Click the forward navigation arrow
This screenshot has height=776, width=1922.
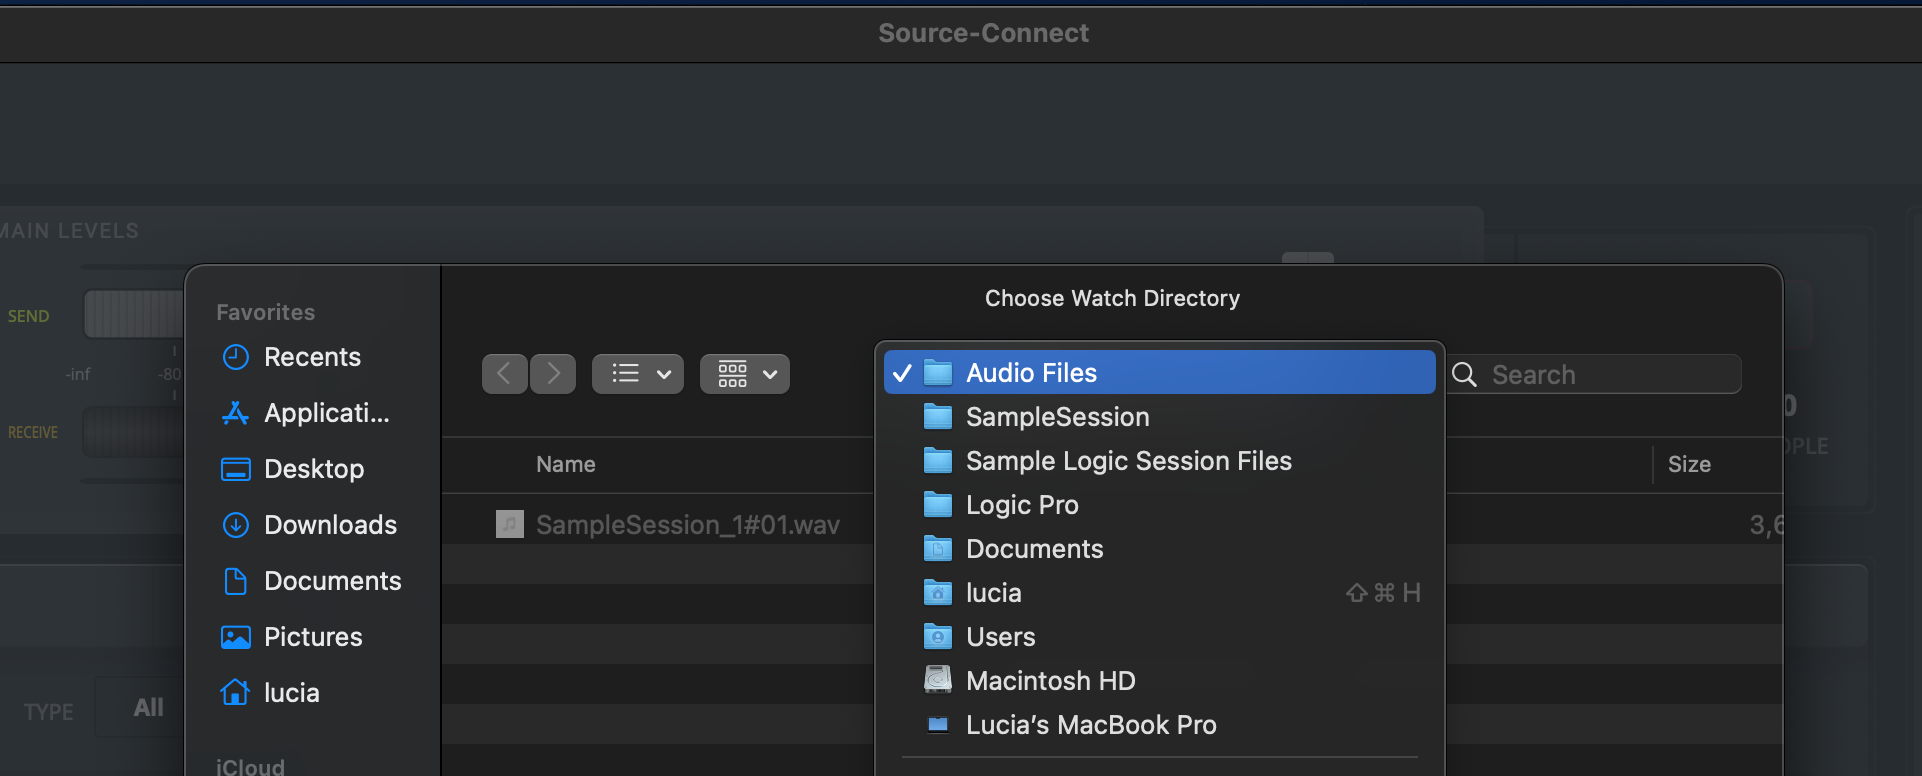(553, 374)
